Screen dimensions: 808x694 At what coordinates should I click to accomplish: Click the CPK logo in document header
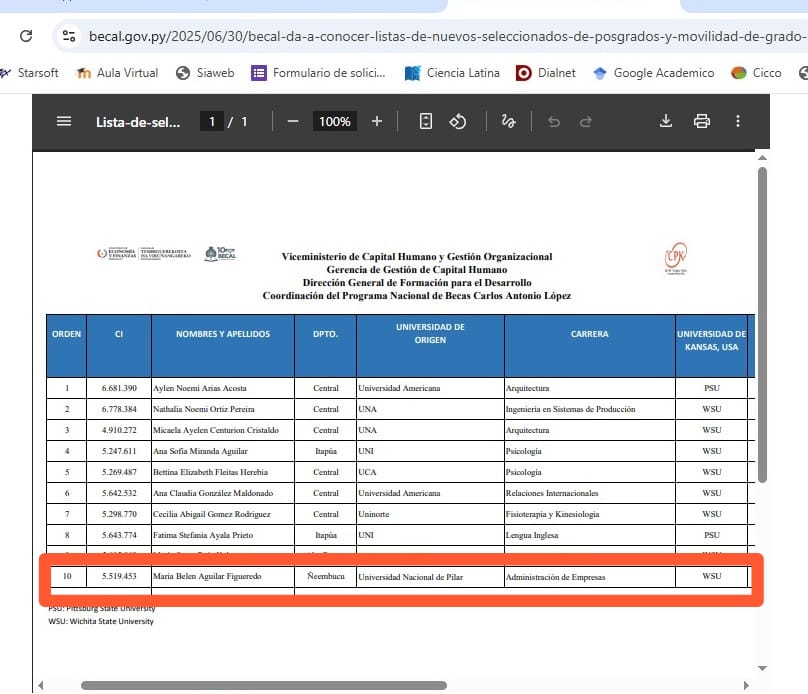click(676, 257)
